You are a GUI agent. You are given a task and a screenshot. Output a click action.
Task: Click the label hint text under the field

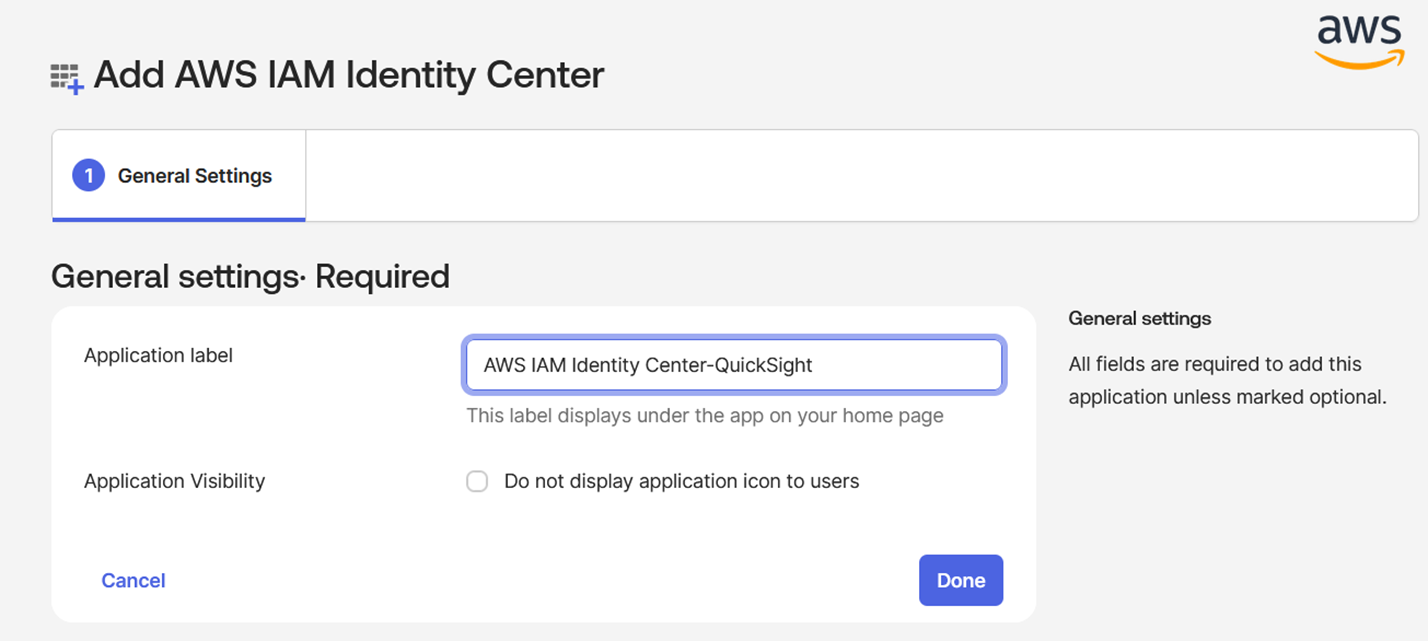tap(704, 415)
